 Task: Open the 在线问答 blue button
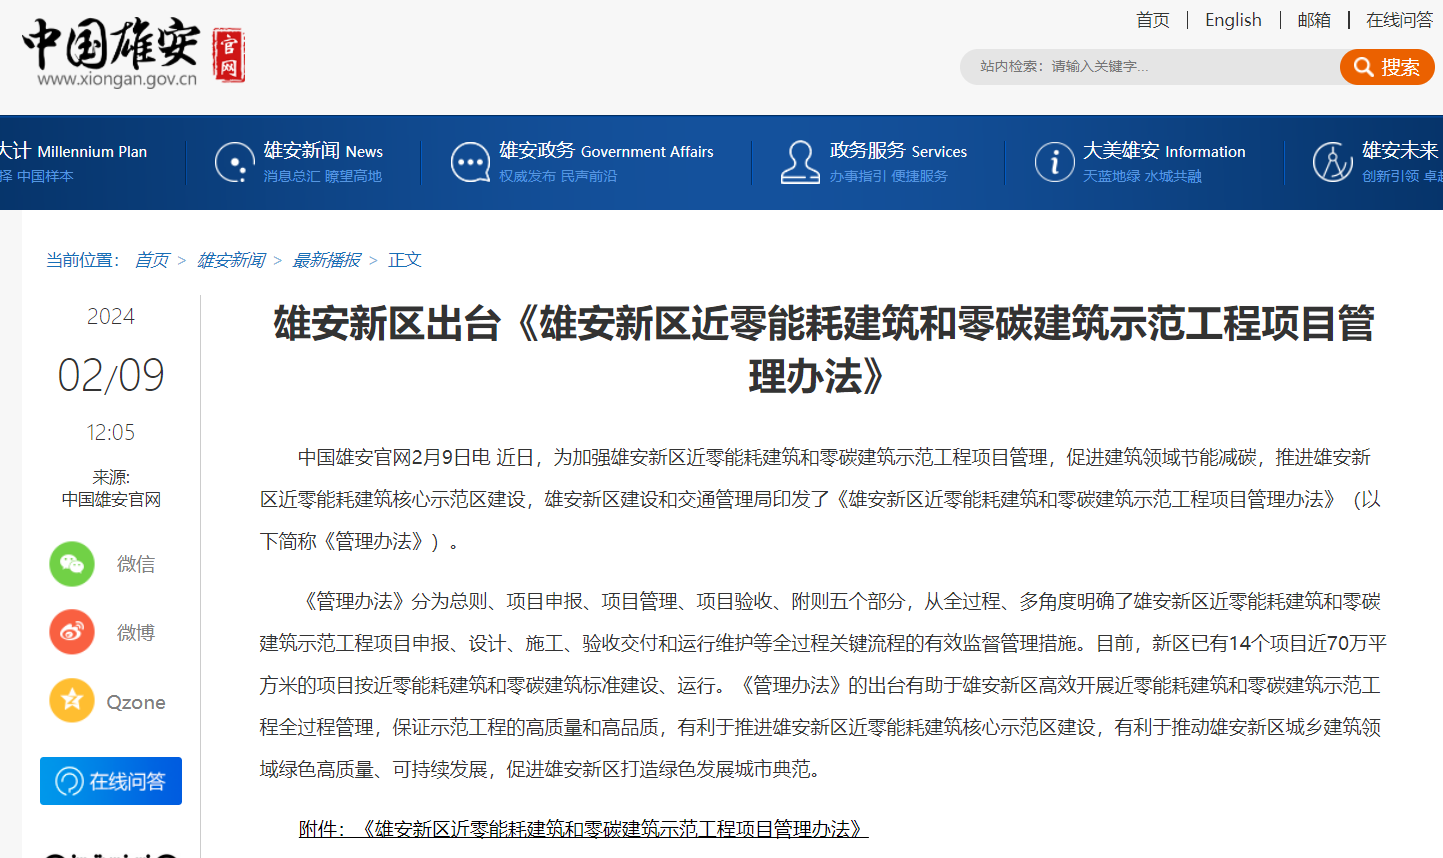(111, 781)
